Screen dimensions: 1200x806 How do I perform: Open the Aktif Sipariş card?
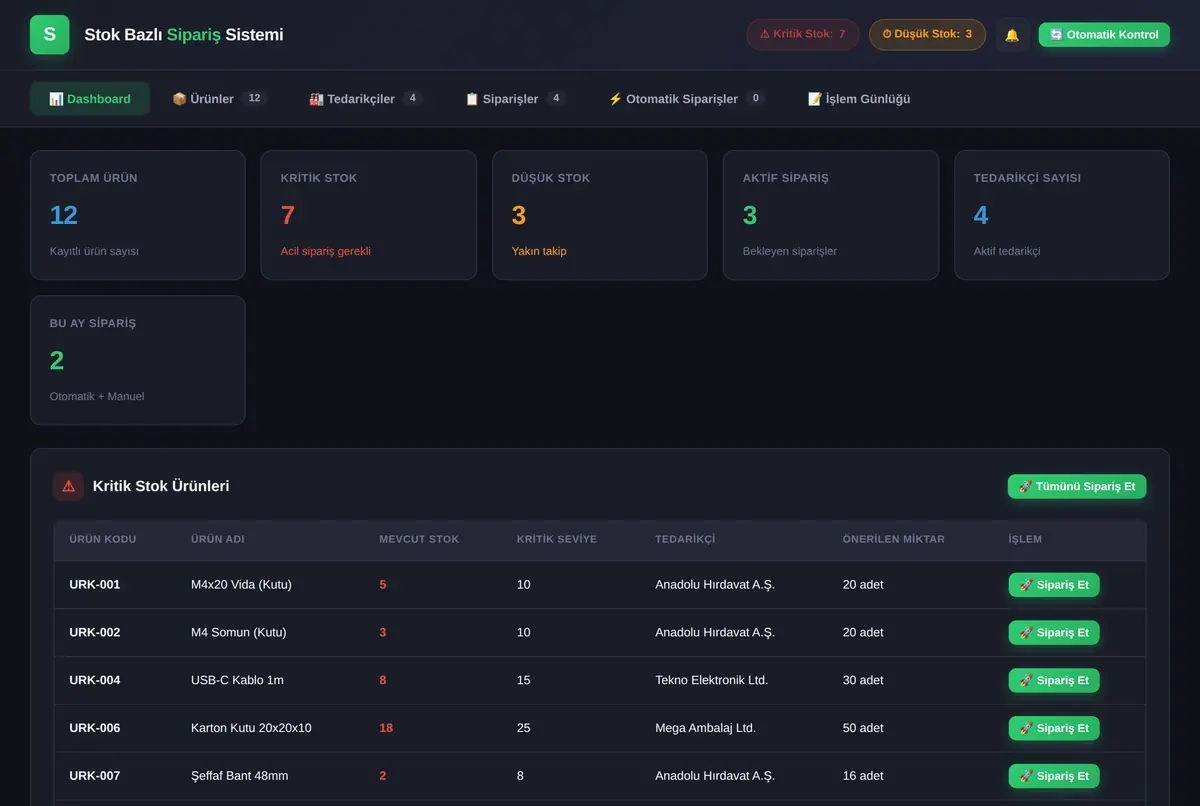point(831,215)
